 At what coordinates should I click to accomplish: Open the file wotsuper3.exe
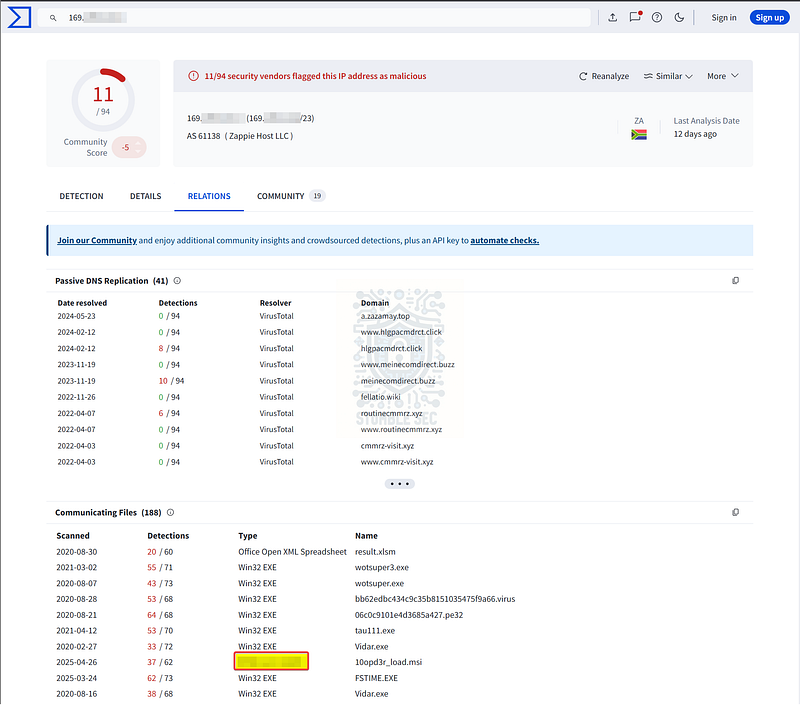(382, 567)
